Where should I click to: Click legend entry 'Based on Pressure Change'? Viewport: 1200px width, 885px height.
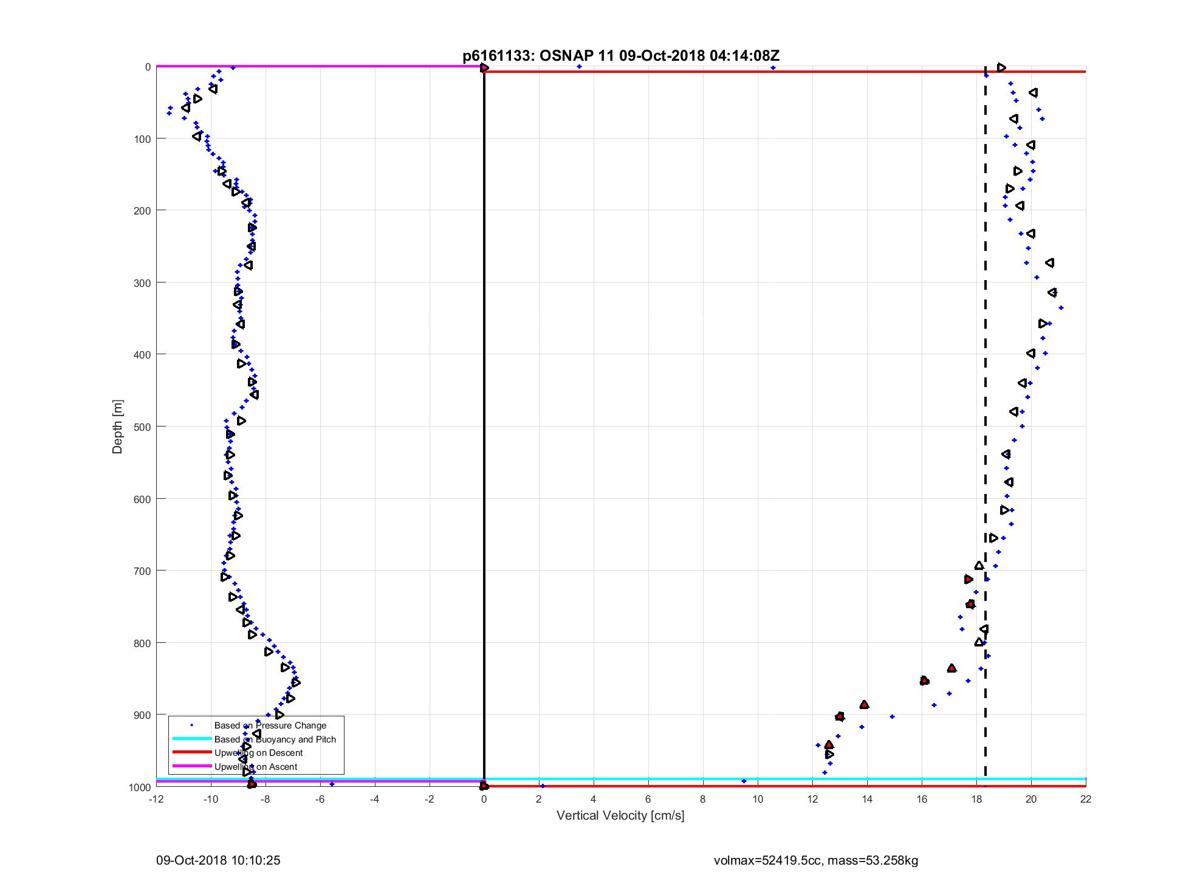point(270,725)
